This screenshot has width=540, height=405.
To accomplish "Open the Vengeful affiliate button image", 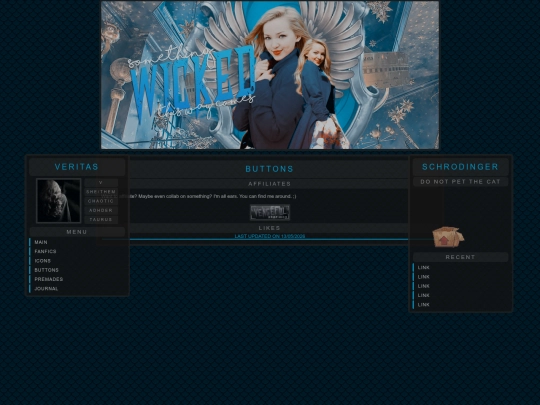I will [x=270, y=212].
